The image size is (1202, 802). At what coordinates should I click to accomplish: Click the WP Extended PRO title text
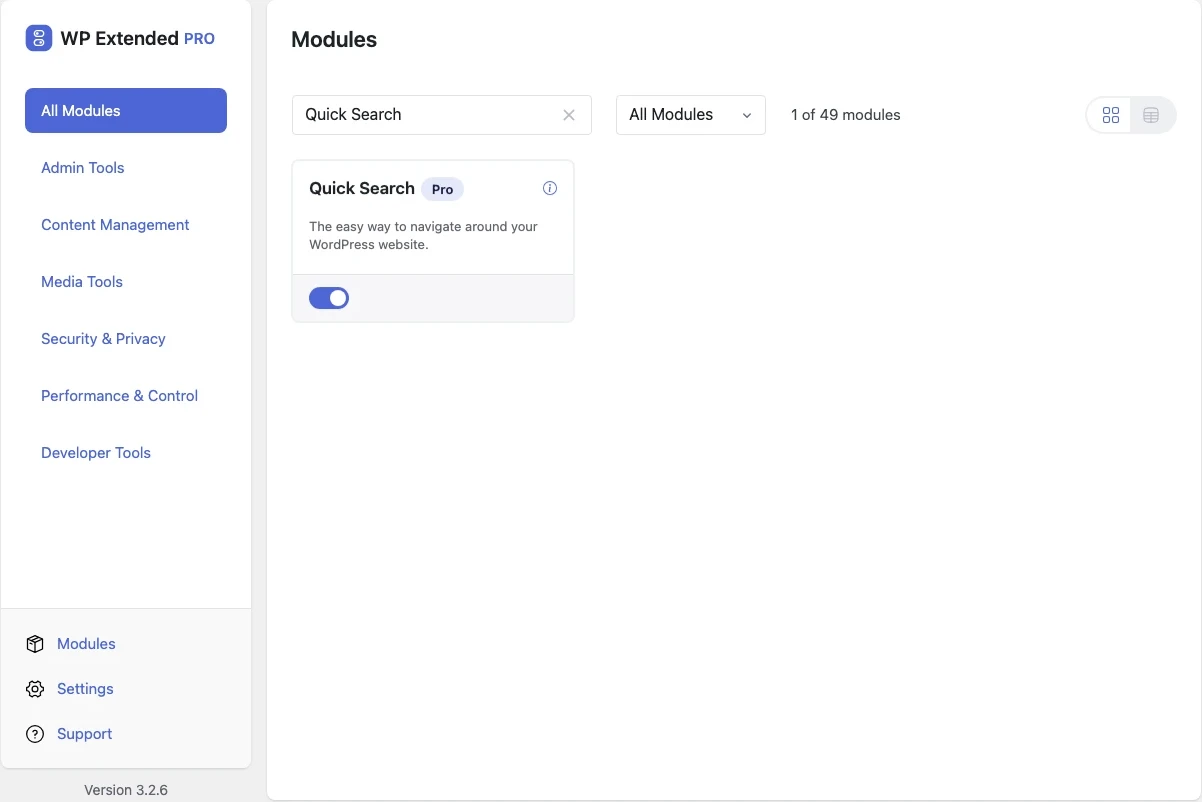tap(138, 39)
